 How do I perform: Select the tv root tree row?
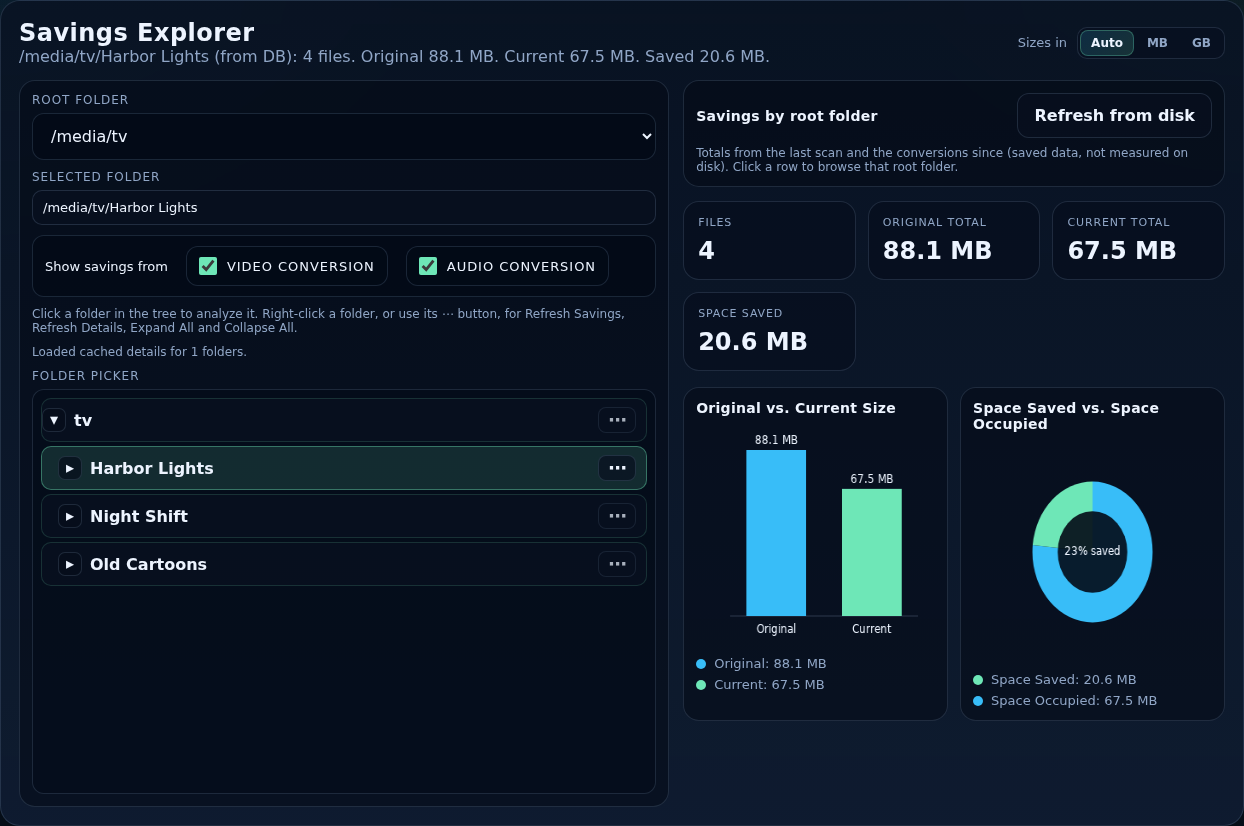344,420
